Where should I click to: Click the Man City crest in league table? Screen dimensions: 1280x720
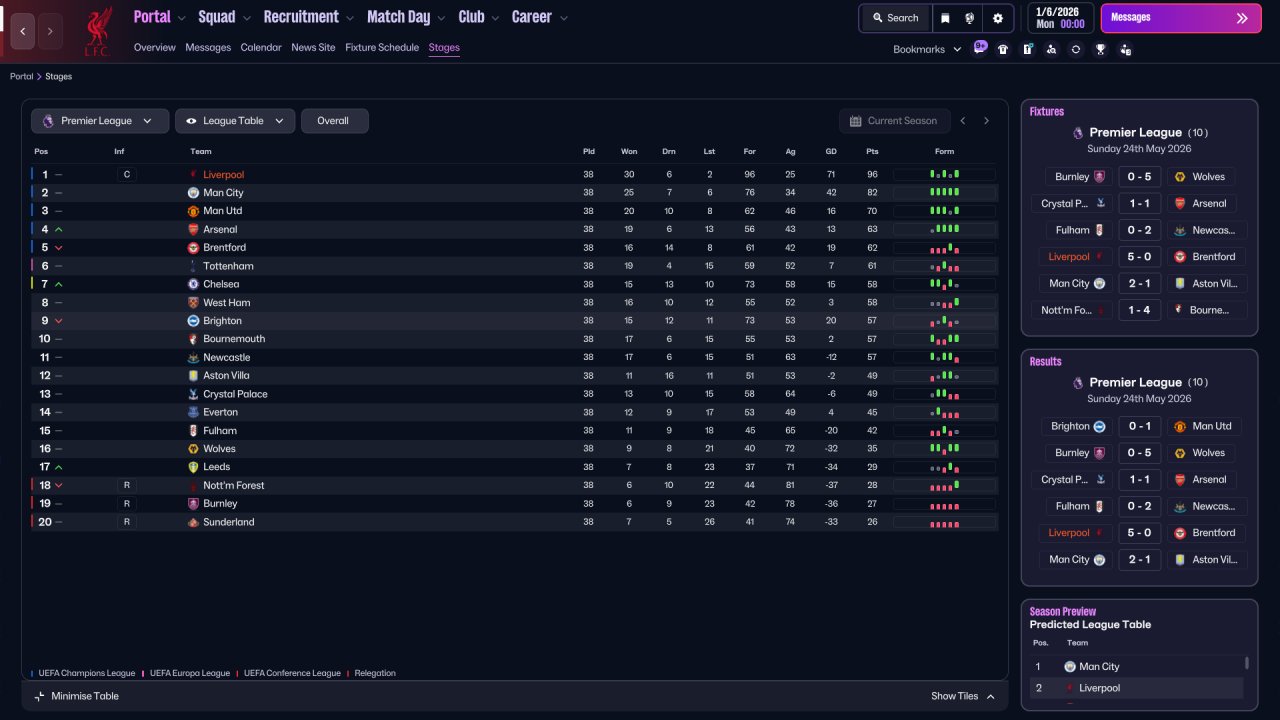[193, 193]
